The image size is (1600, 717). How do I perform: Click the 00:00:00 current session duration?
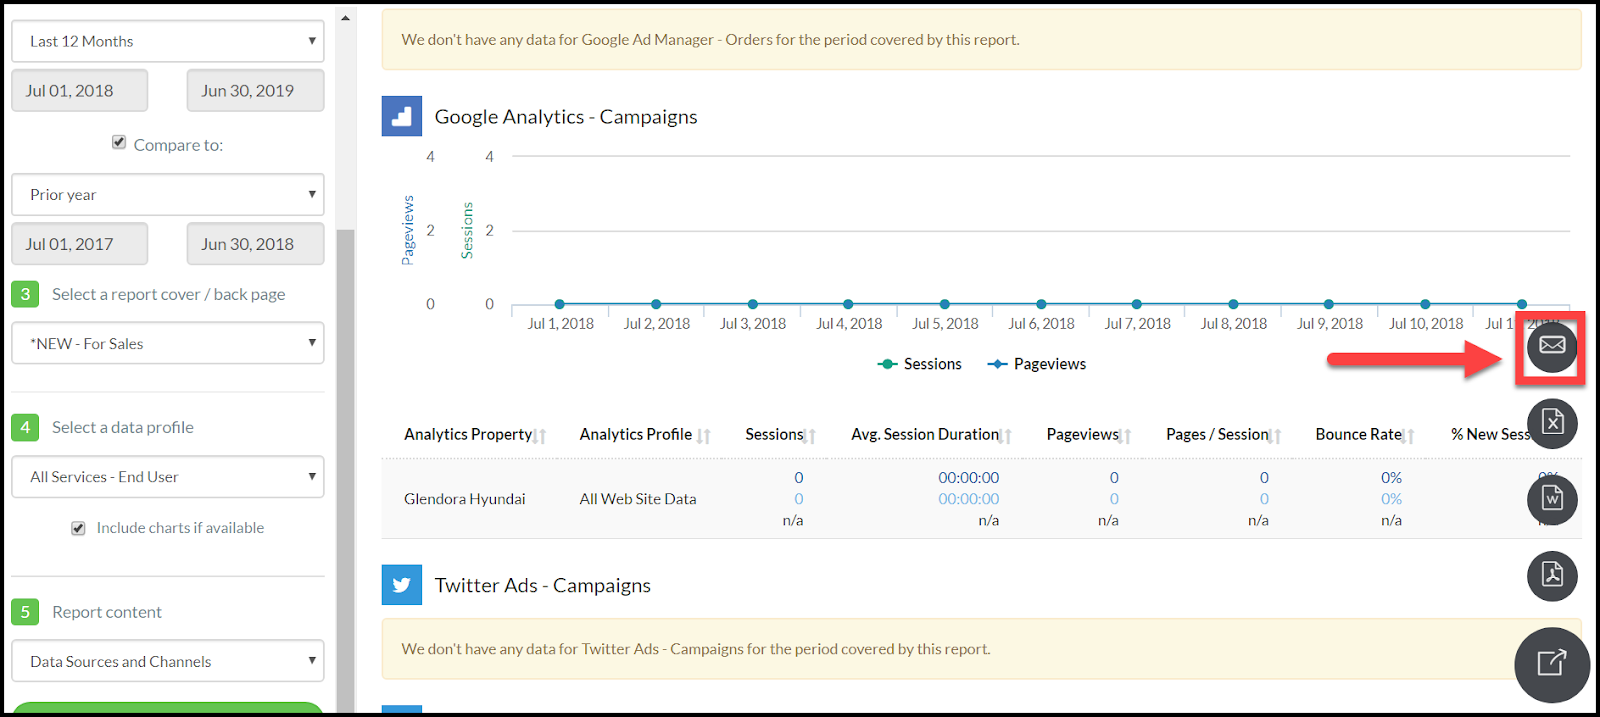click(968, 478)
